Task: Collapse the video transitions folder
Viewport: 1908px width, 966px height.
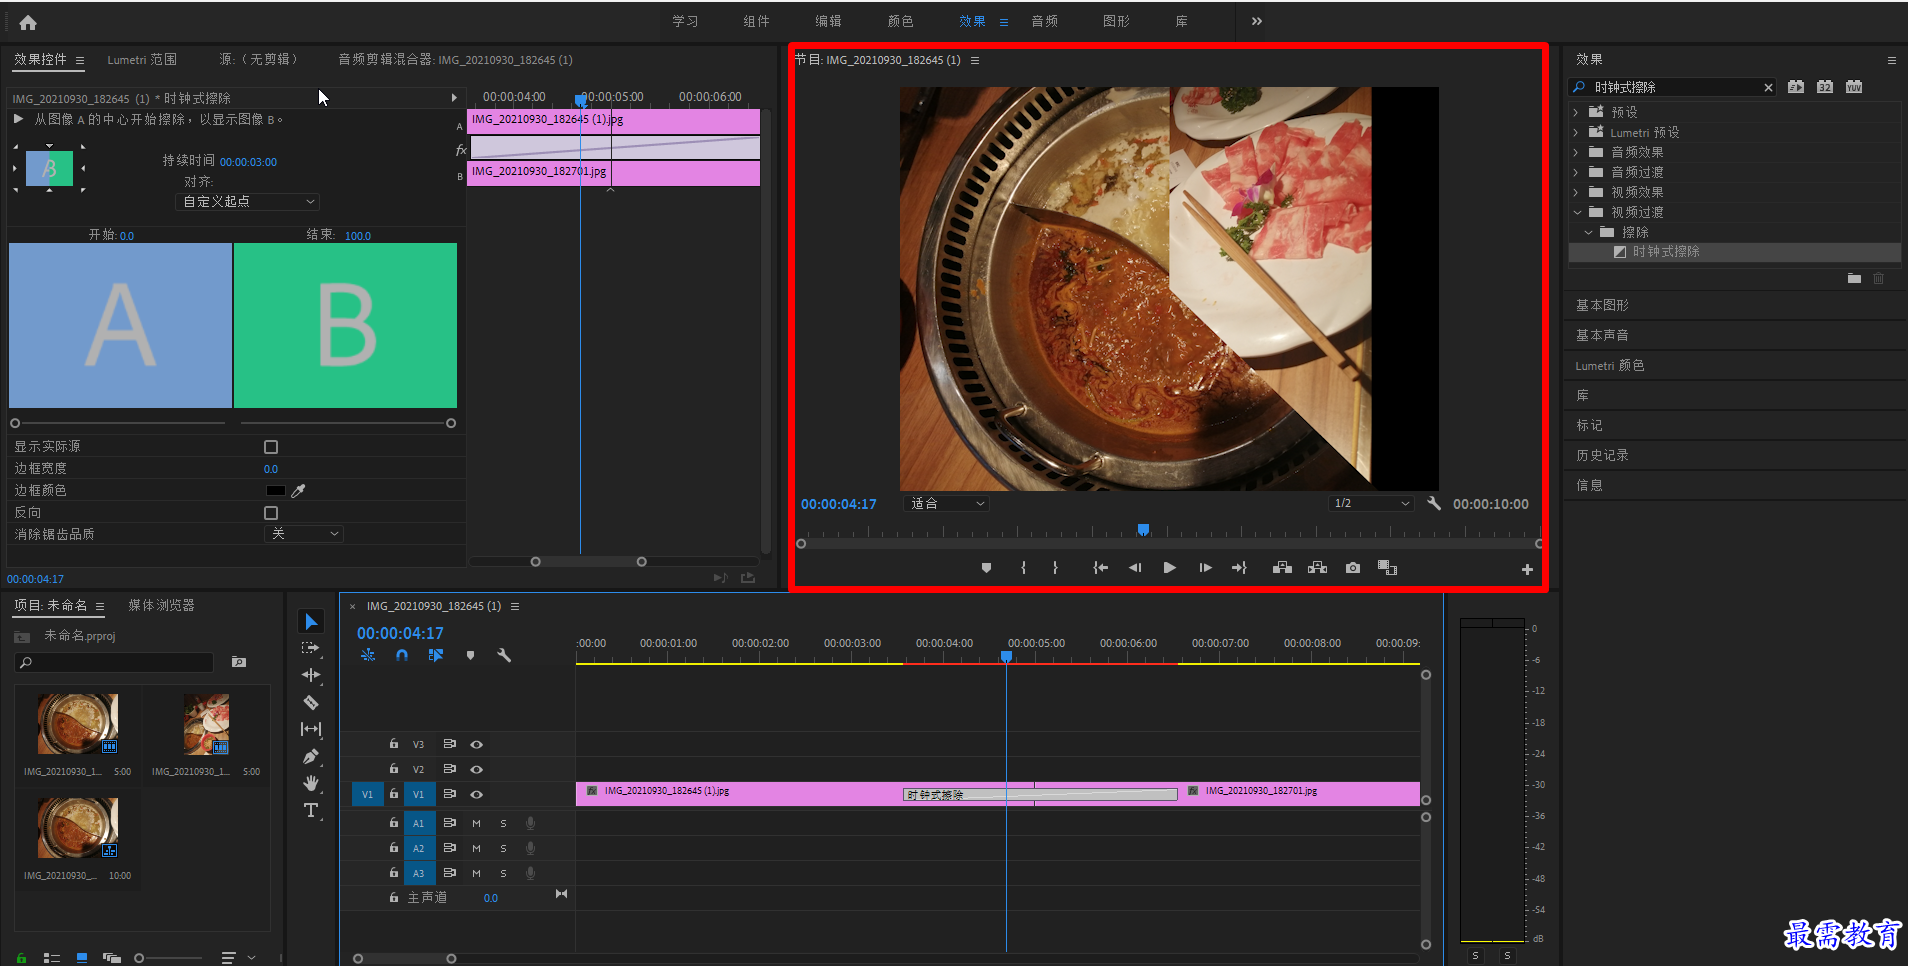Action: (1577, 212)
